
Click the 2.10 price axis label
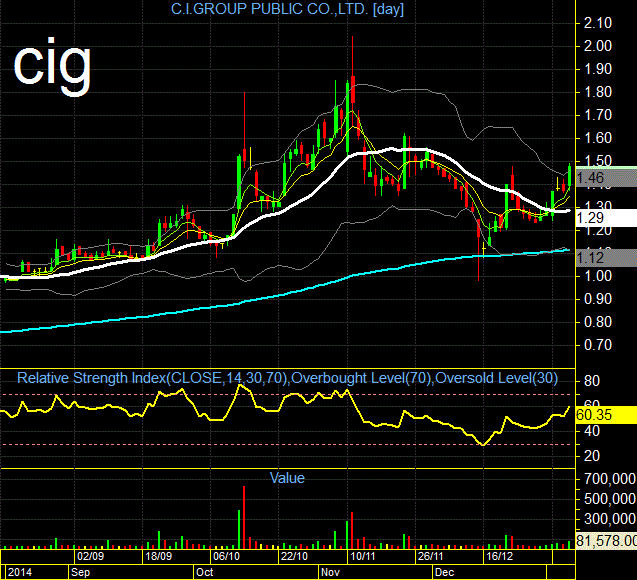(598, 23)
